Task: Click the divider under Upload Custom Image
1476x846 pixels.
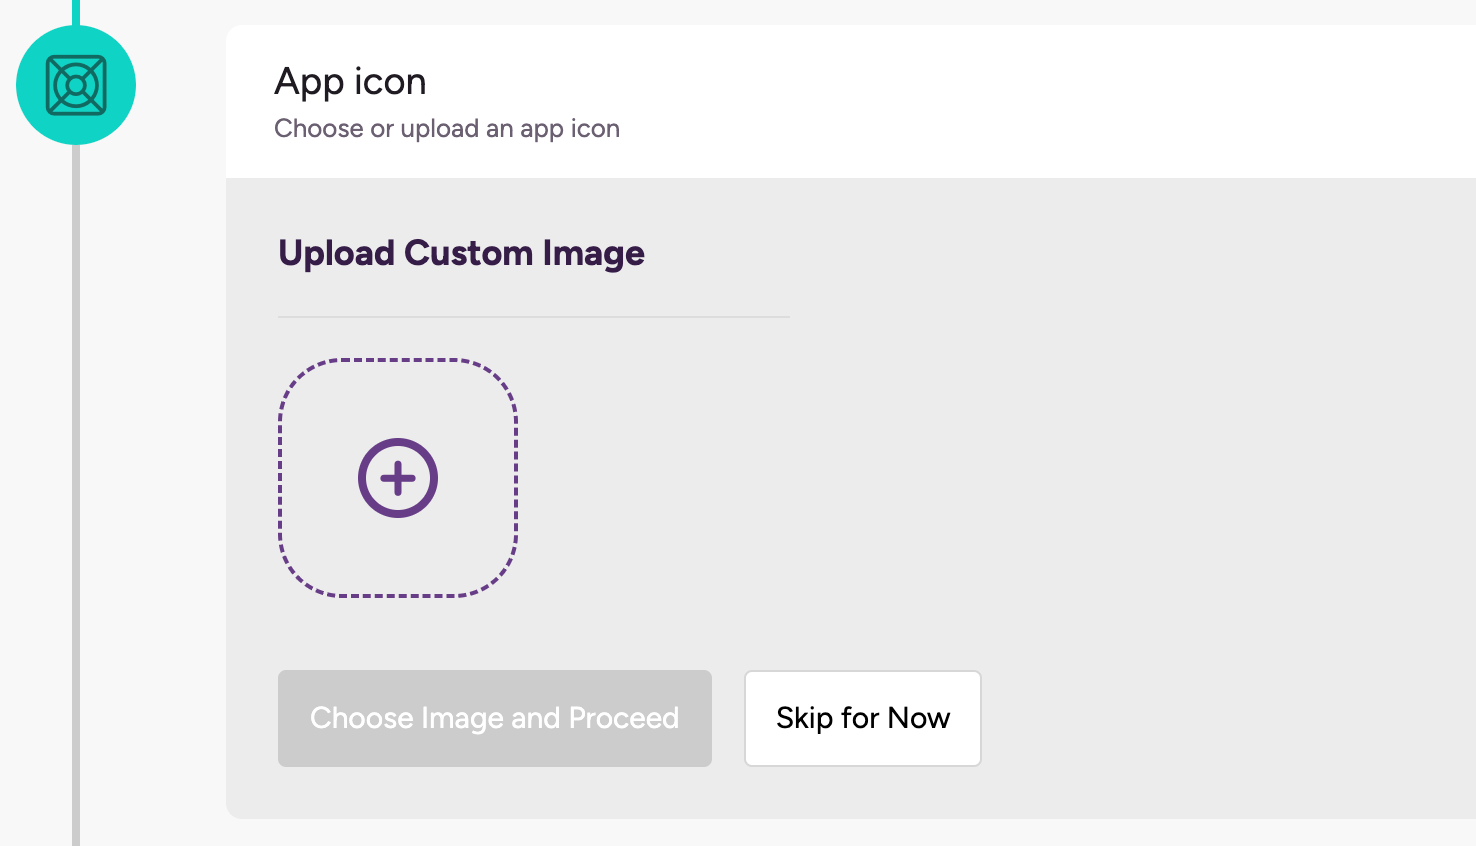Action: pyautogui.click(x=533, y=316)
